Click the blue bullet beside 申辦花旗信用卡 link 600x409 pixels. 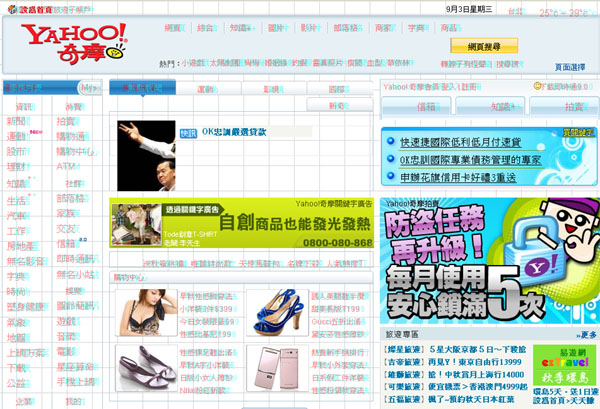[391, 176]
